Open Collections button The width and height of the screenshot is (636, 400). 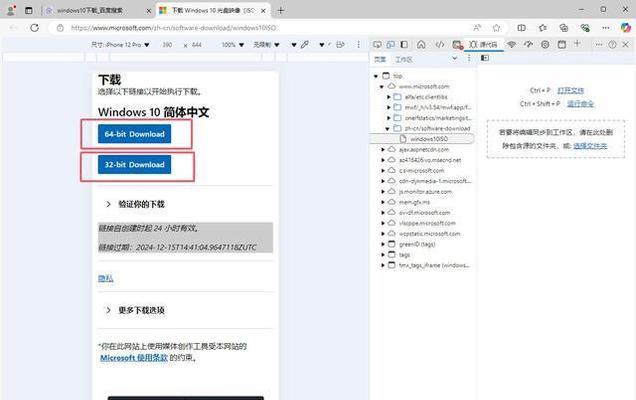click(563, 28)
